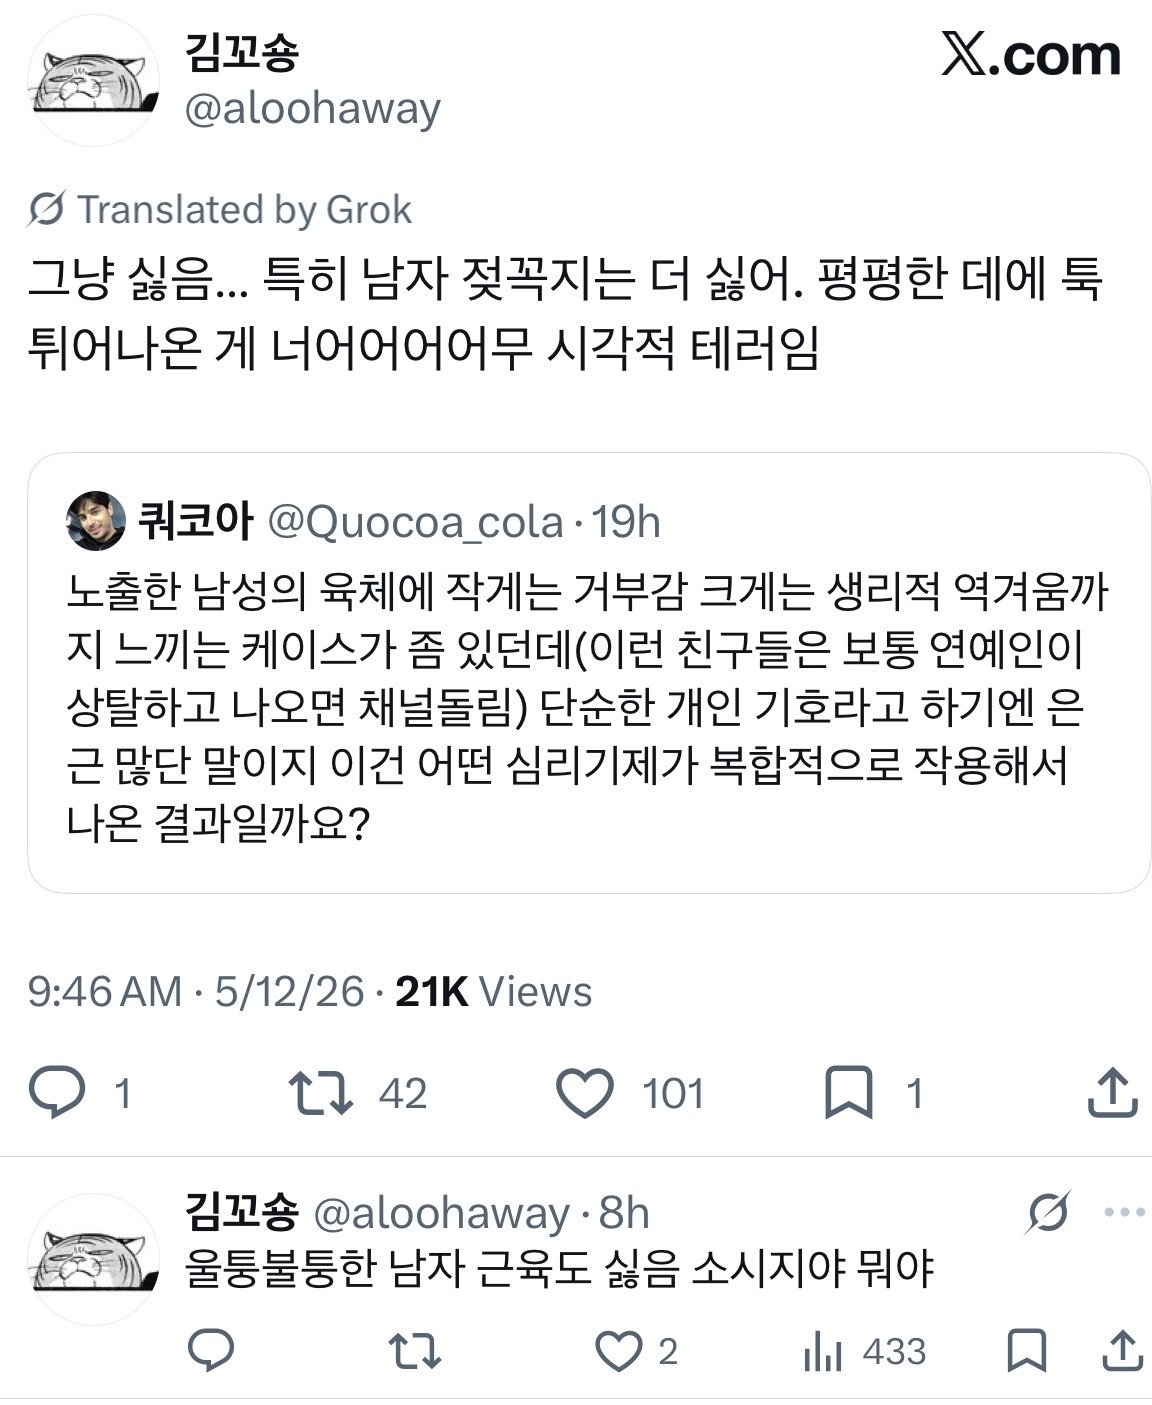
Task: Toggle Grok translation on the follow-up tweet
Action: tap(1048, 1212)
